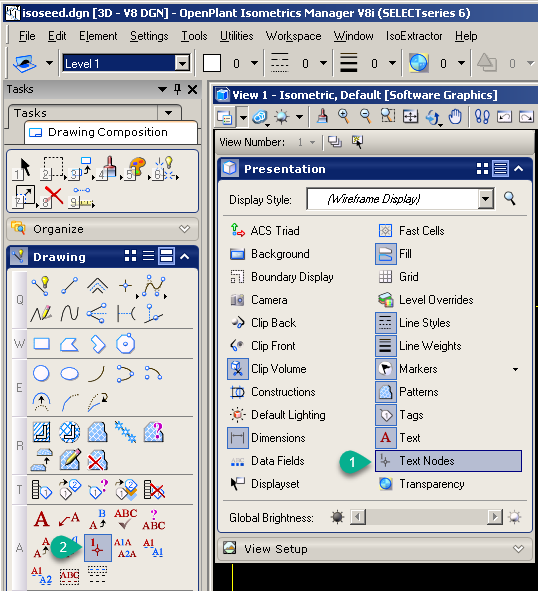Click the Zoom In magnifier icon
This screenshot has height=591, width=538.
(x=343, y=116)
